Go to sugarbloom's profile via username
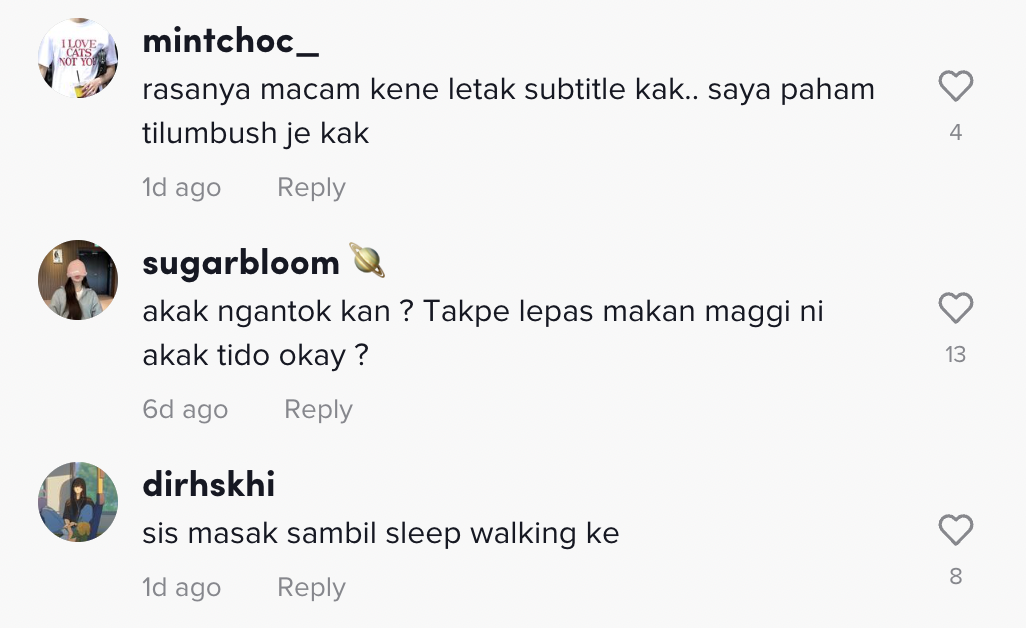This screenshot has height=628, width=1026. pyautogui.click(x=241, y=263)
